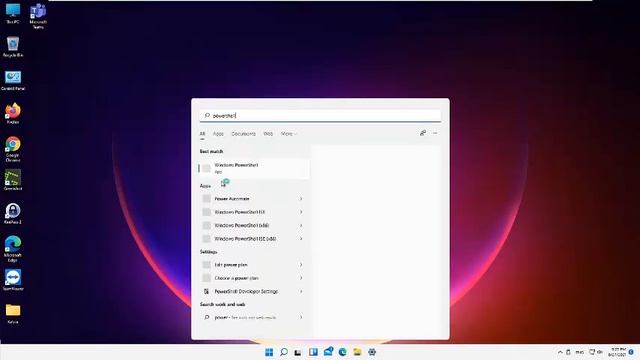Open Edit power plan setting
The width and height of the screenshot is (640, 360).
pos(249,265)
